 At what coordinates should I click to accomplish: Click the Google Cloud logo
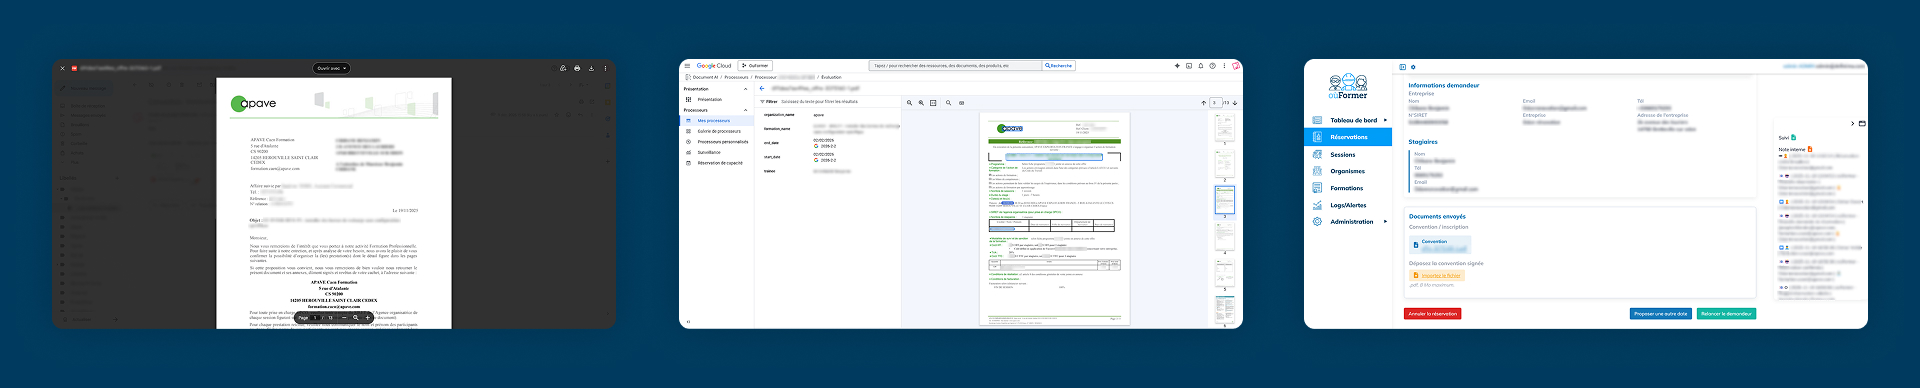tap(714, 66)
